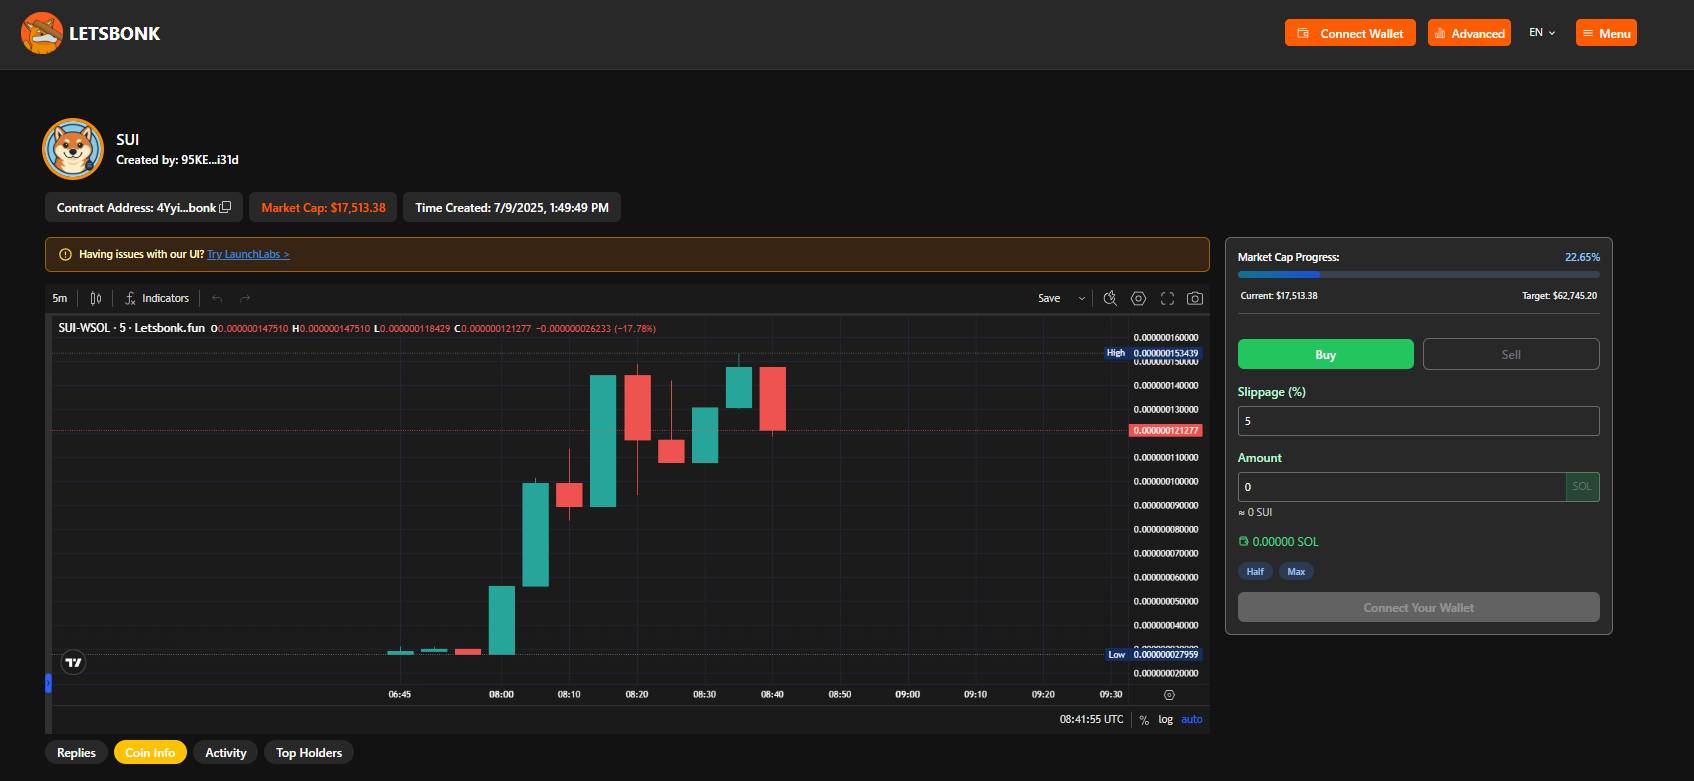Open the 5m timeframe selector
Screen dimensions: 1694x781
tap(60, 298)
